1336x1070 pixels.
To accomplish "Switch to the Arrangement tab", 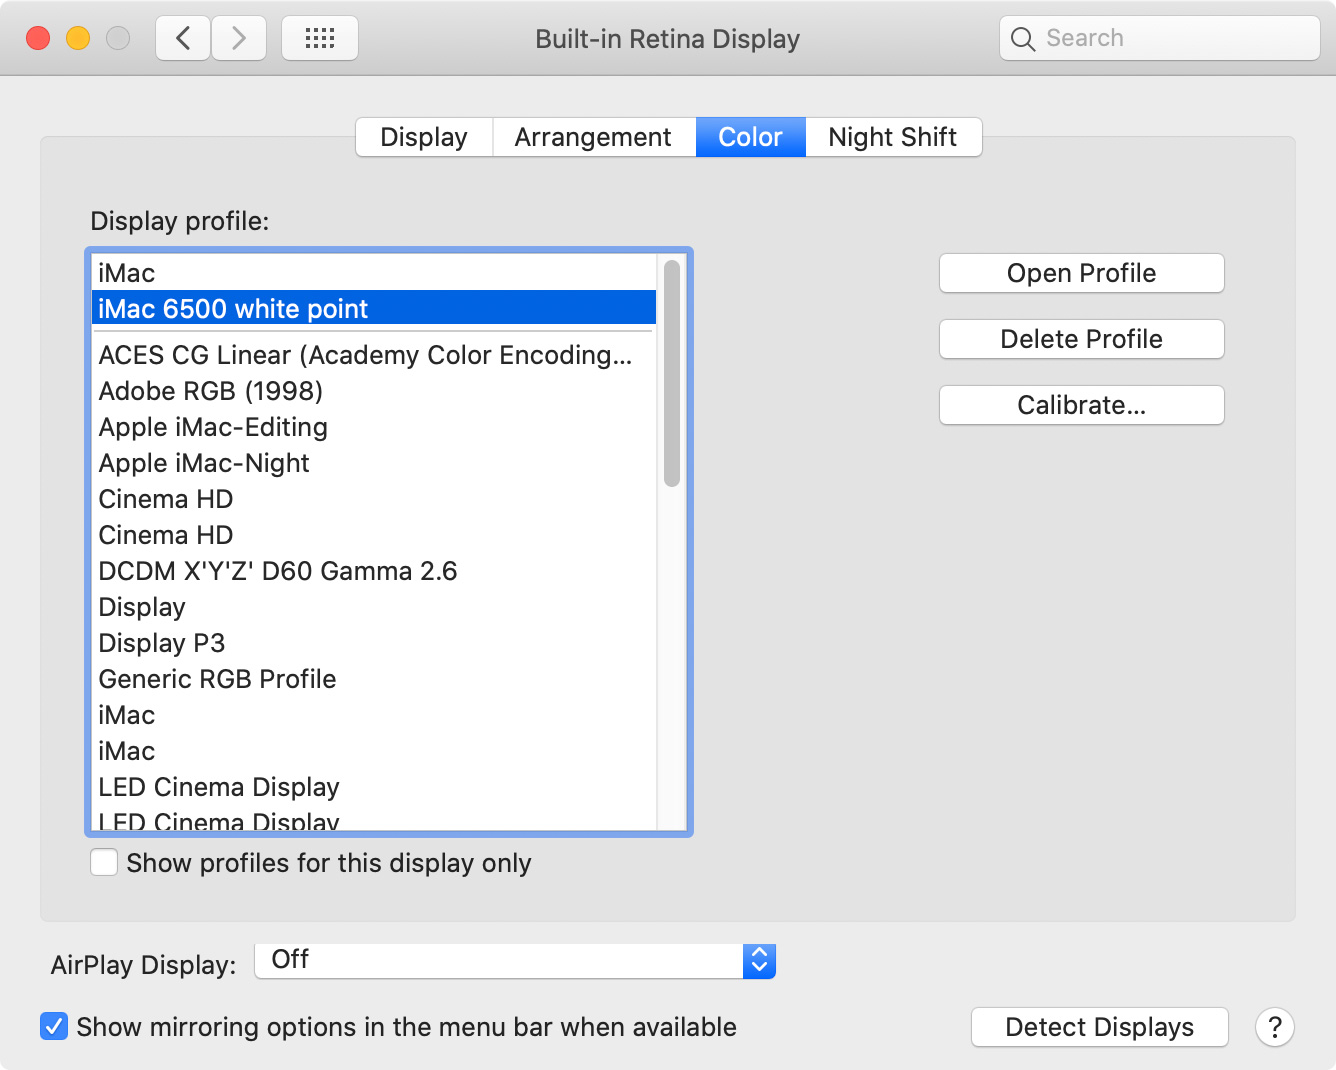I will (x=593, y=137).
